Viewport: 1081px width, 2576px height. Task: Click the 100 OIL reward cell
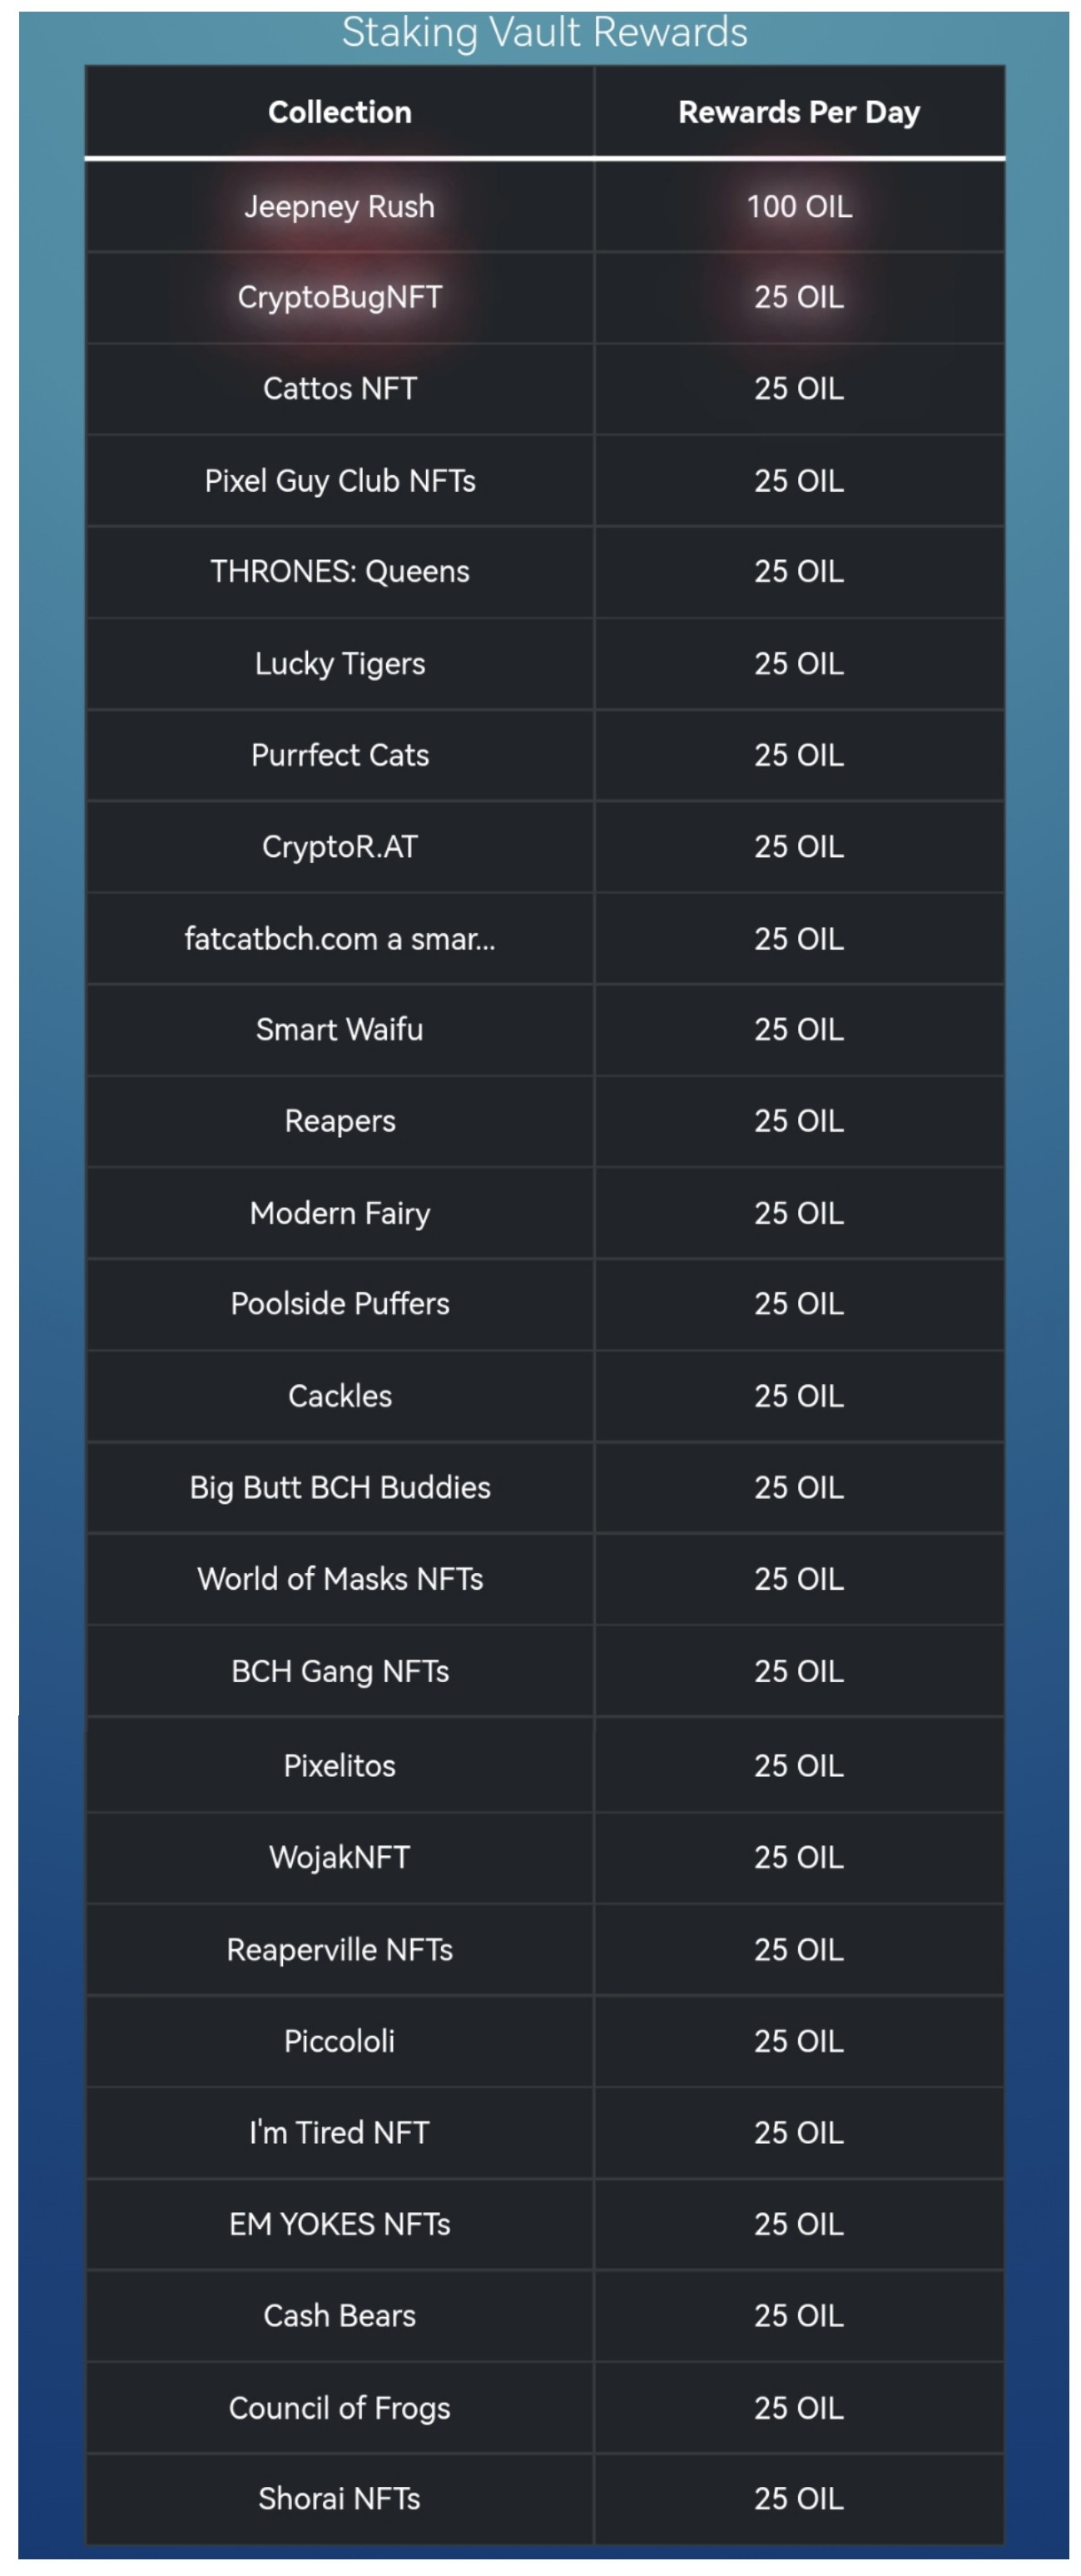[799, 206]
